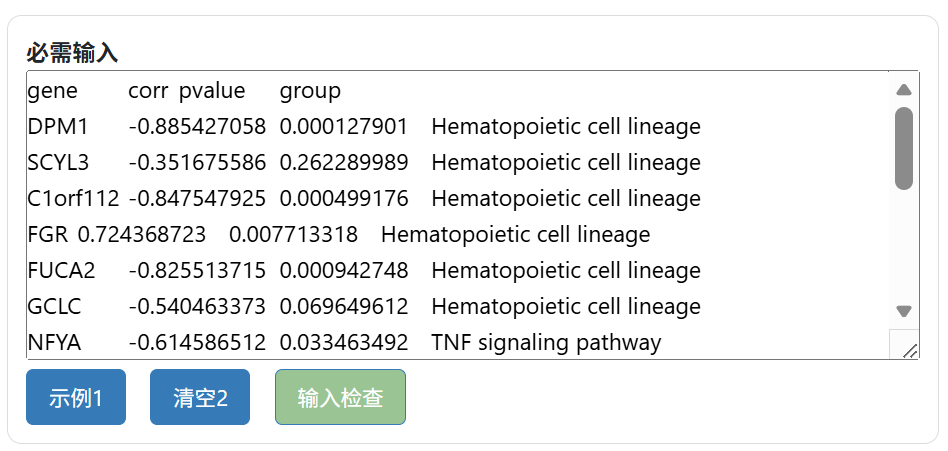Click DPM1's 'Hematopoietic cell lineage' group text
The height and width of the screenshot is (451, 948).
[566, 127]
